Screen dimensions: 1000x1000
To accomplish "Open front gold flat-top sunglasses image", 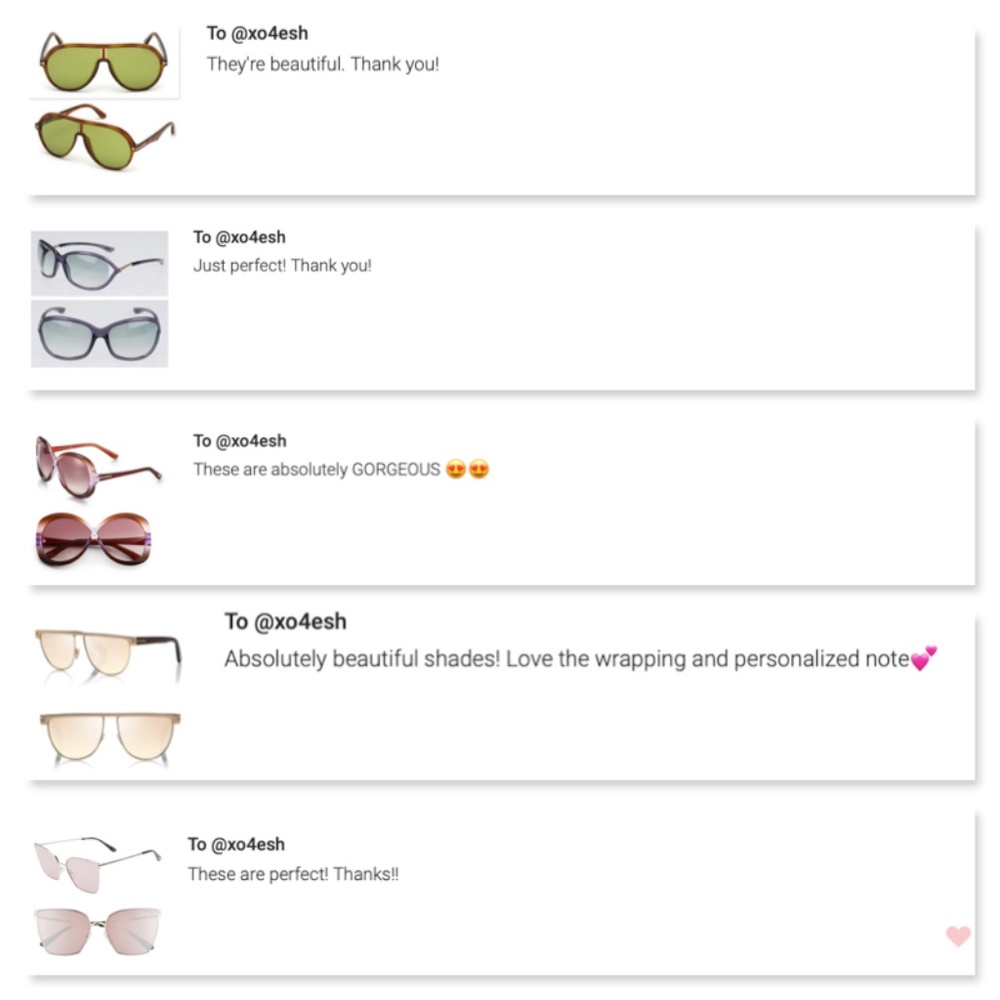I will point(109,737).
